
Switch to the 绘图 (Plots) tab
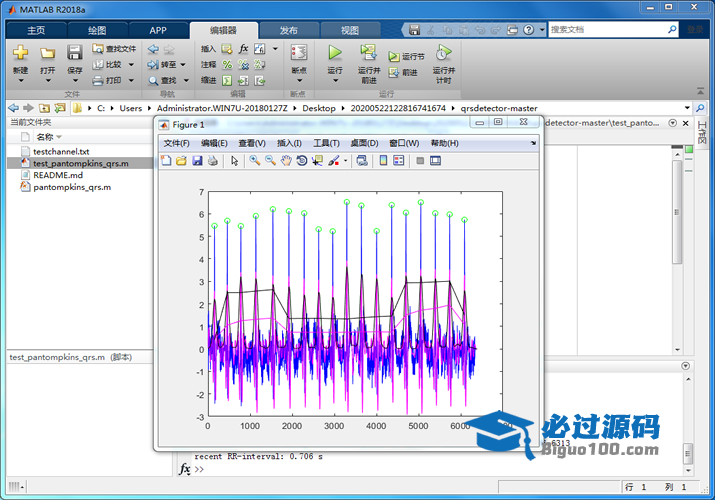tap(97, 31)
